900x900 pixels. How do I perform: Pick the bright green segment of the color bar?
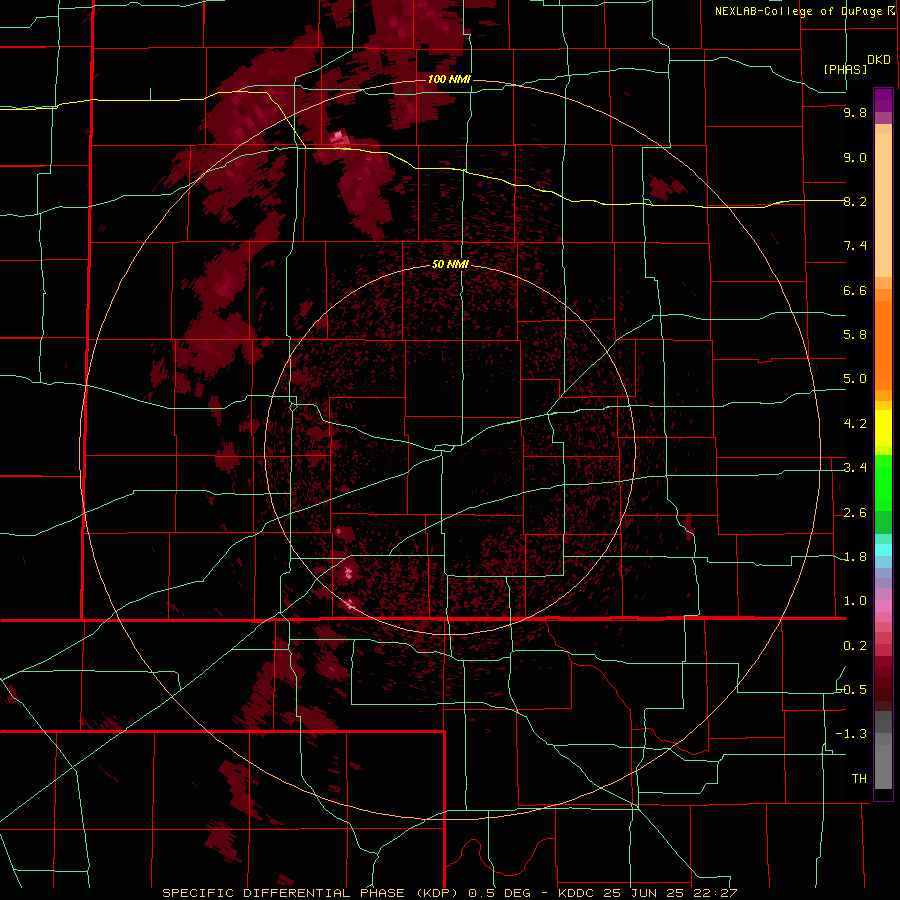coord(883,483)
